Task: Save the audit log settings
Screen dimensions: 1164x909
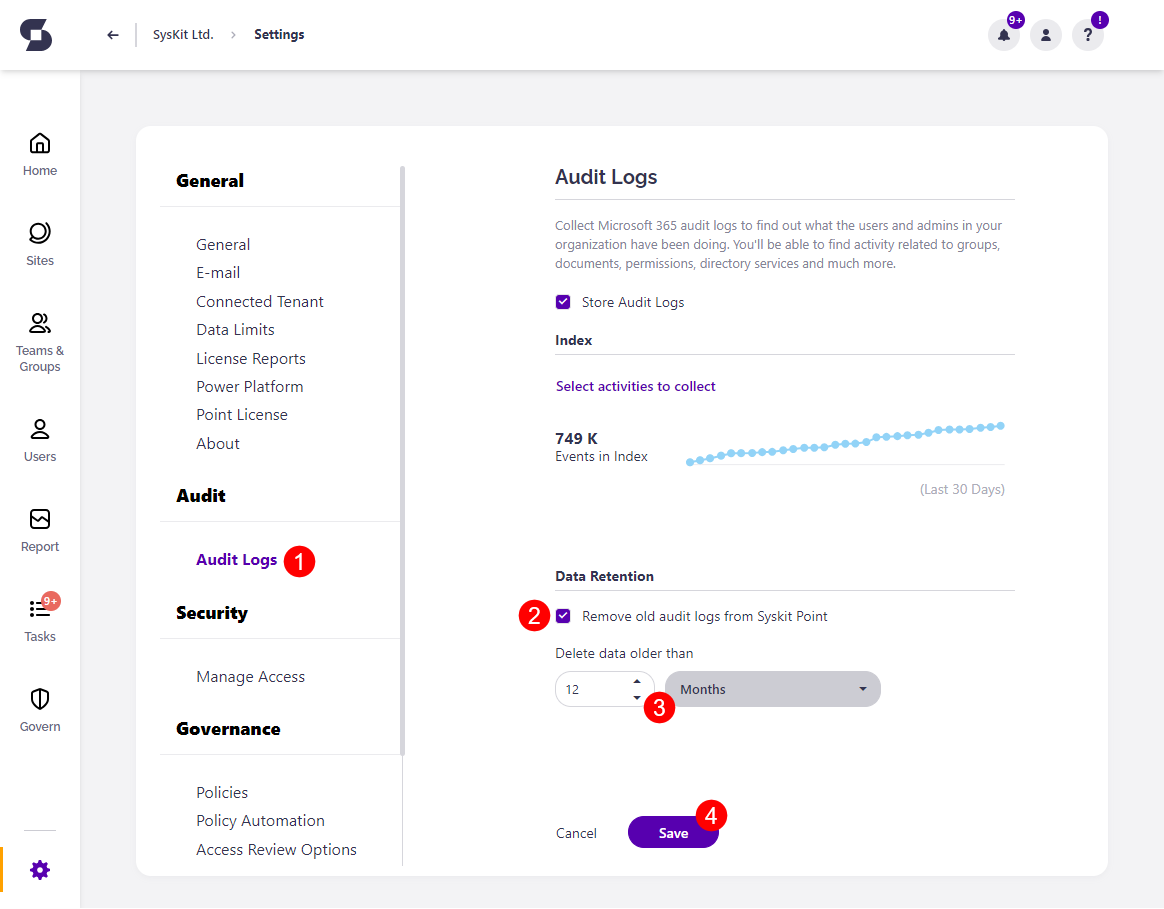Action: pos(673,832)
